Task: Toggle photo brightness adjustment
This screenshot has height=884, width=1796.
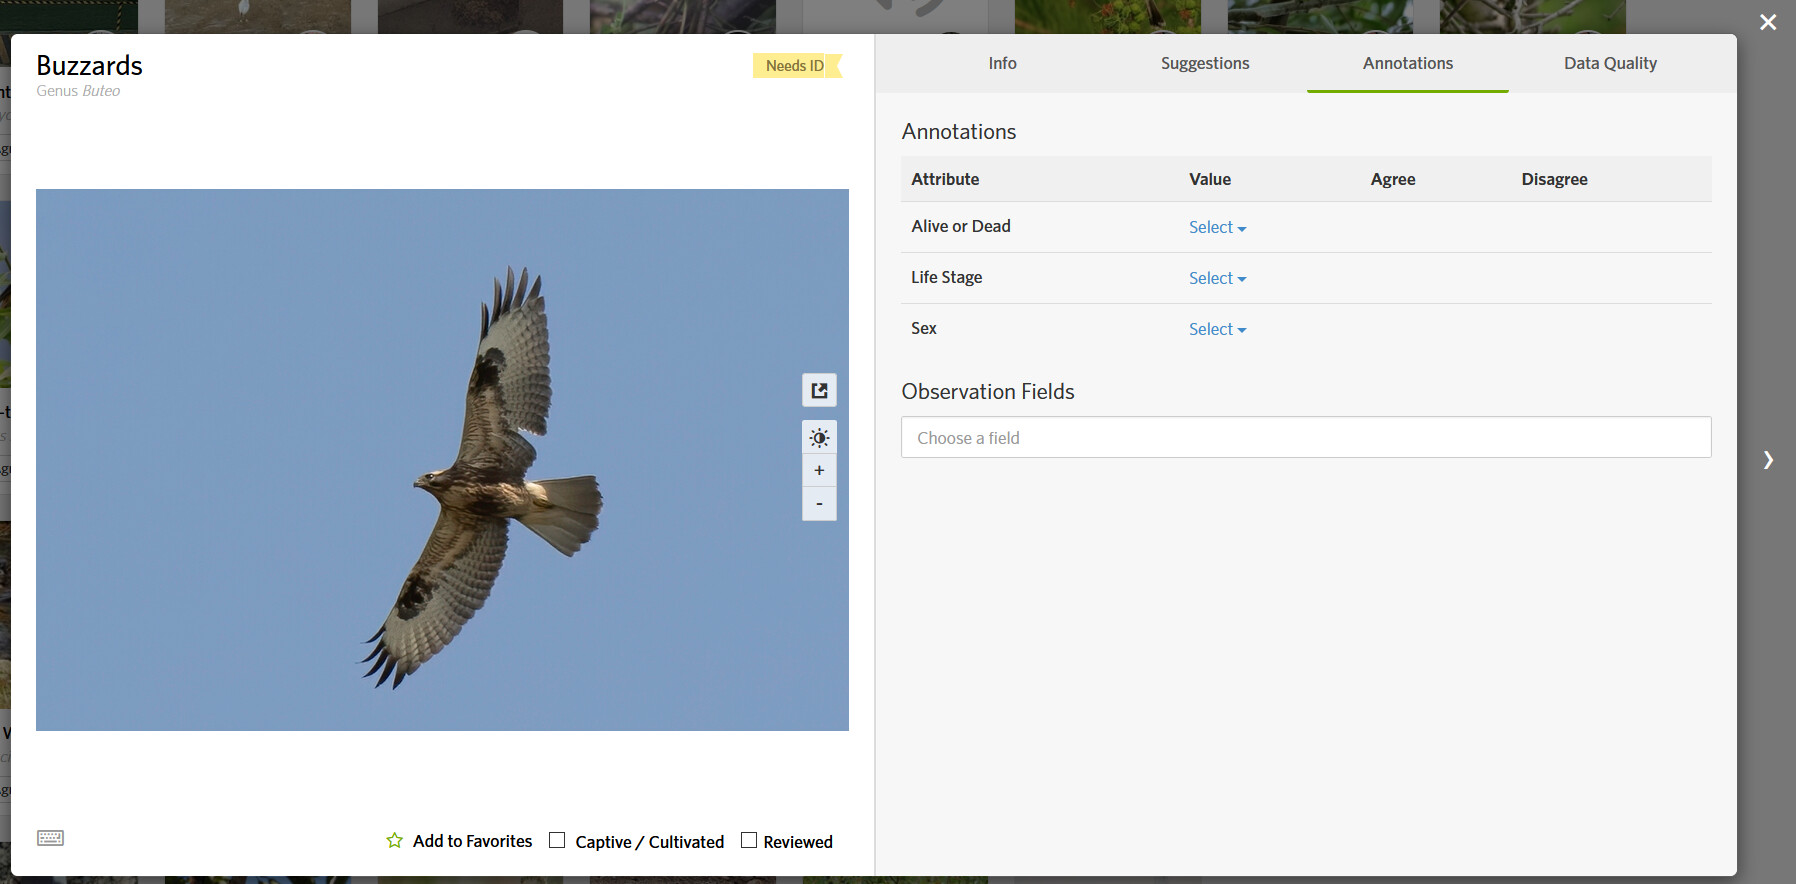Action: pyautogui.click(x=819, y=437)
